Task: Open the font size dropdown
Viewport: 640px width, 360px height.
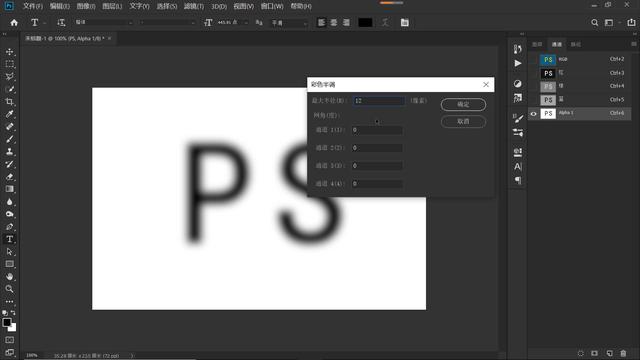Action: tap(246, 23)
